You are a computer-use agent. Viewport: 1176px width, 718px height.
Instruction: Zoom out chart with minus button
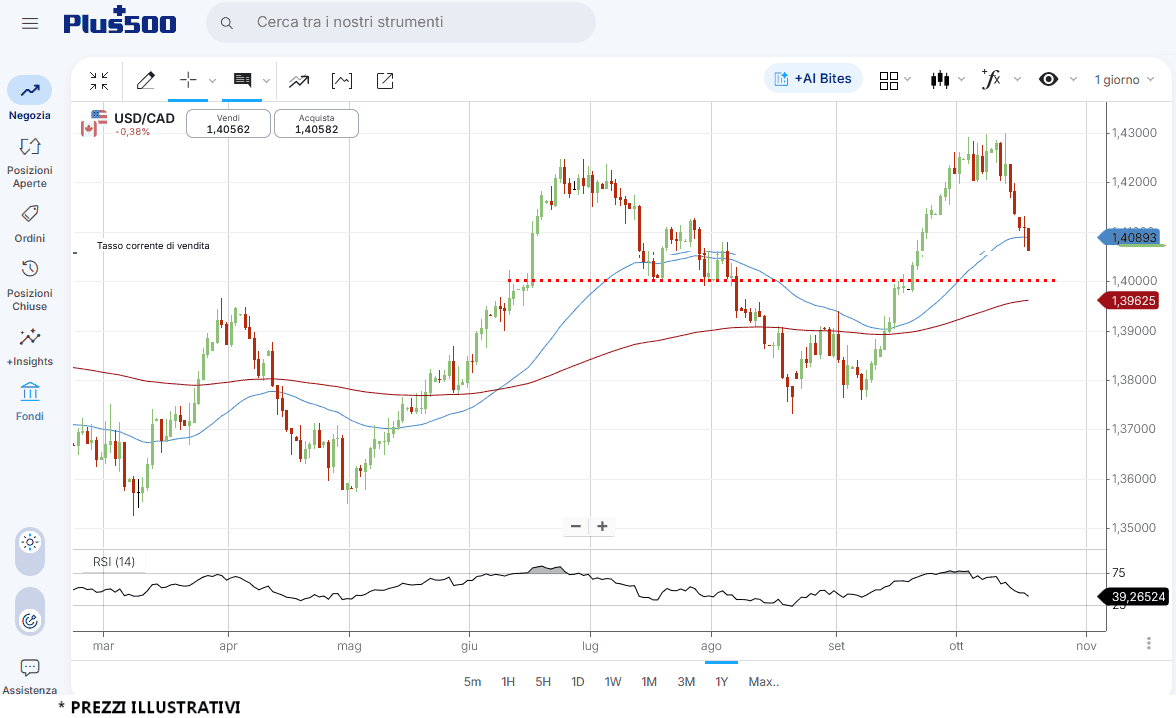[x=576, y=526]
